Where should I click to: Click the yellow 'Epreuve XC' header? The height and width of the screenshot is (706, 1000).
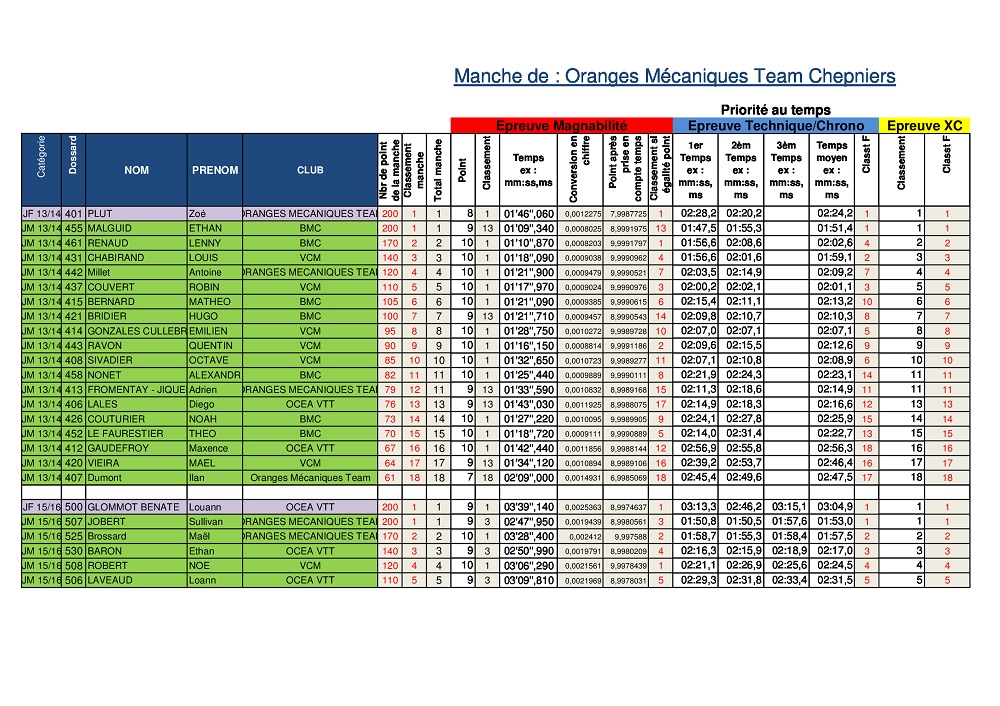coord(924,126)
